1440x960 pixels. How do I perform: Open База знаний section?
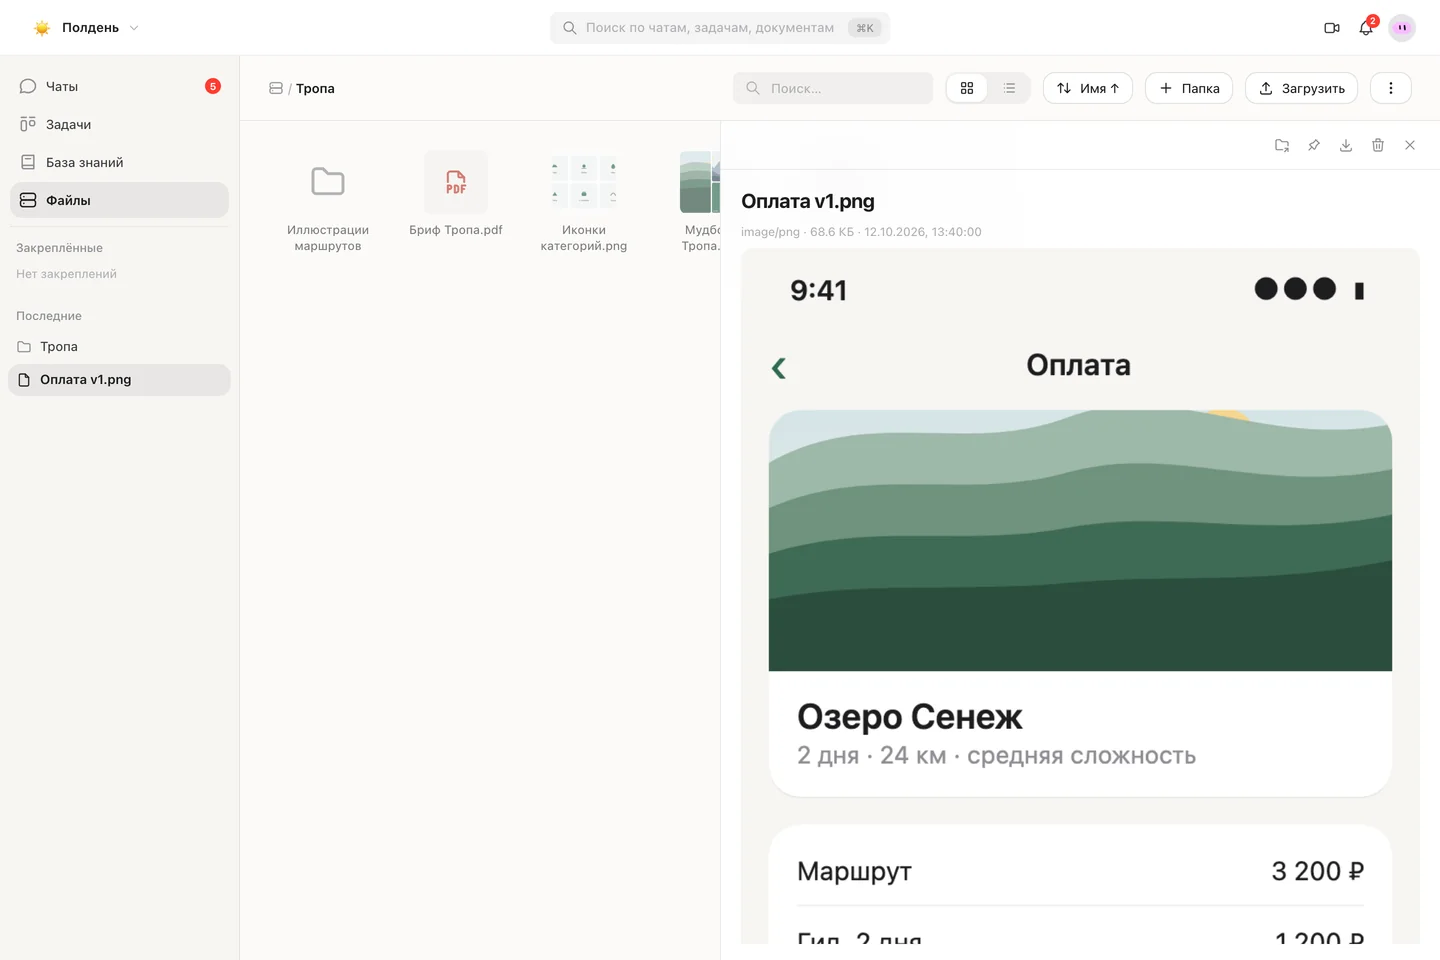pyautogui.click(x=119, y=162)
